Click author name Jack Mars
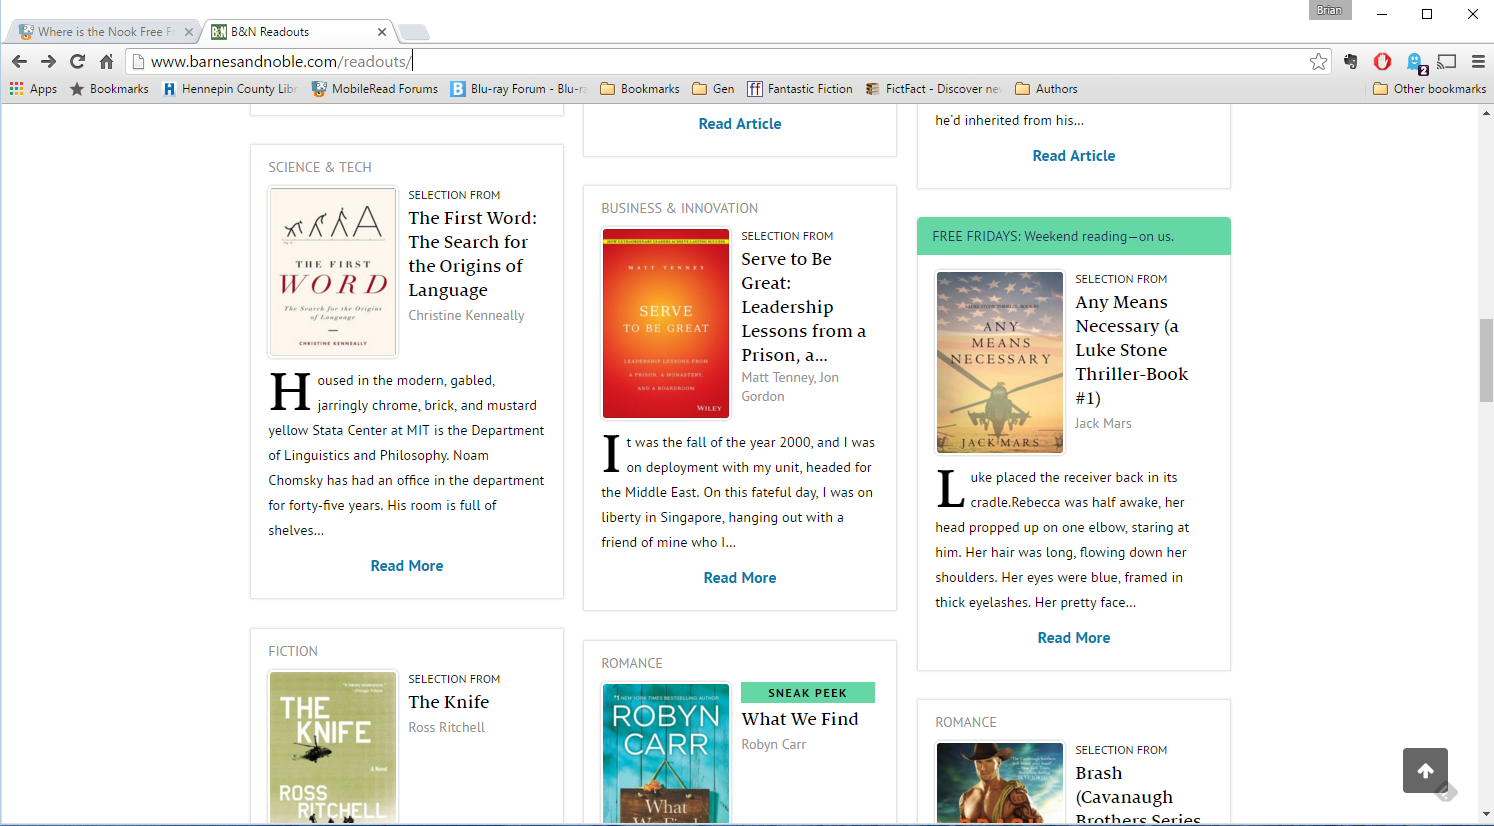The image size is (1494, 826). tap(1103, 423)
